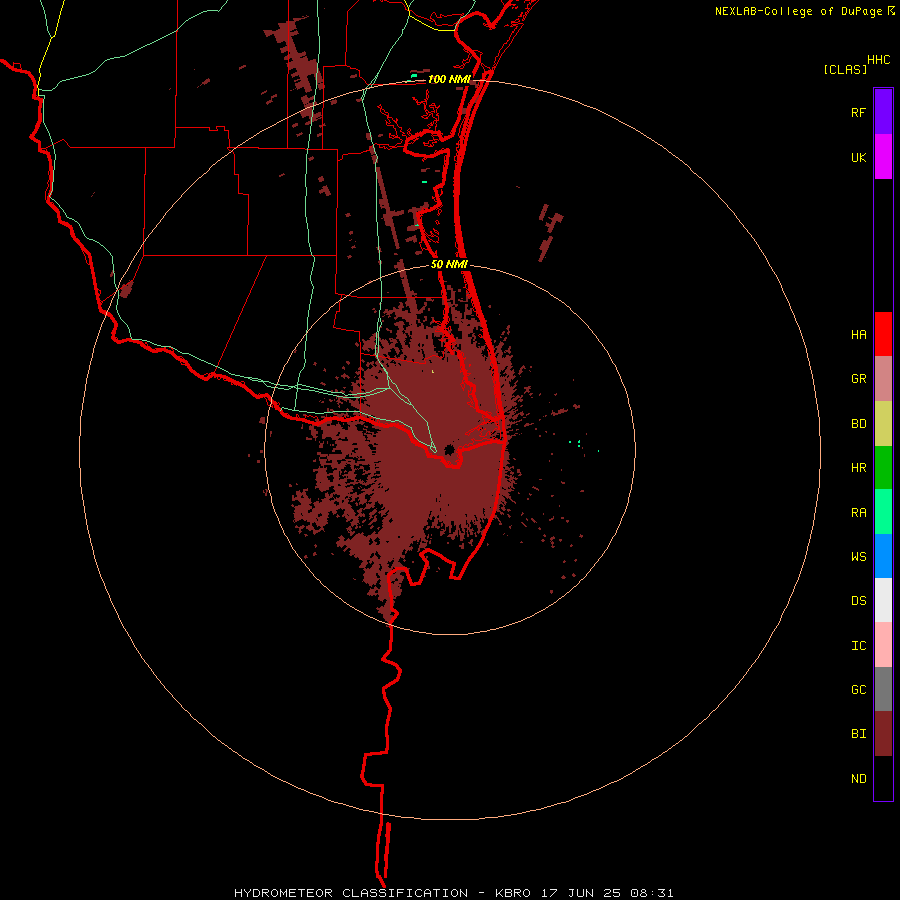Click the ND legend label
Viewport: 900px width, 900px height.
click(859, 779)
